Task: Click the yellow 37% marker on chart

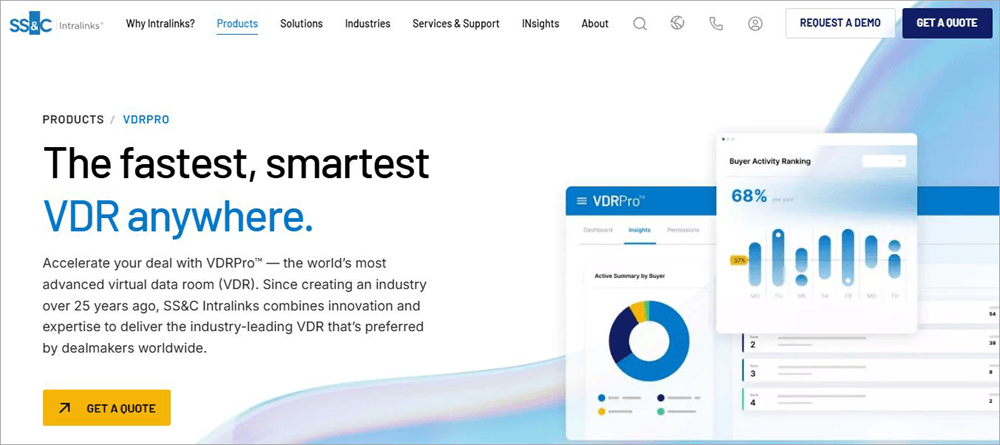Action: pos(739,260)
